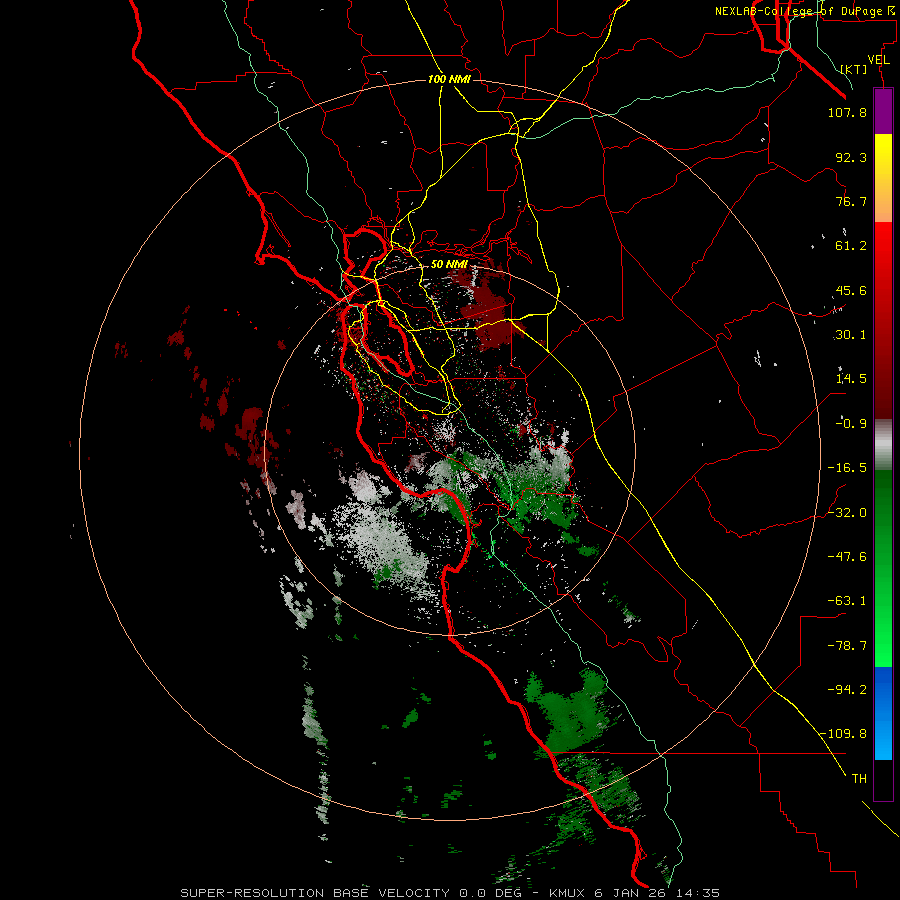
Task: Click the '92.3' legend value
Action: [851, 157]
